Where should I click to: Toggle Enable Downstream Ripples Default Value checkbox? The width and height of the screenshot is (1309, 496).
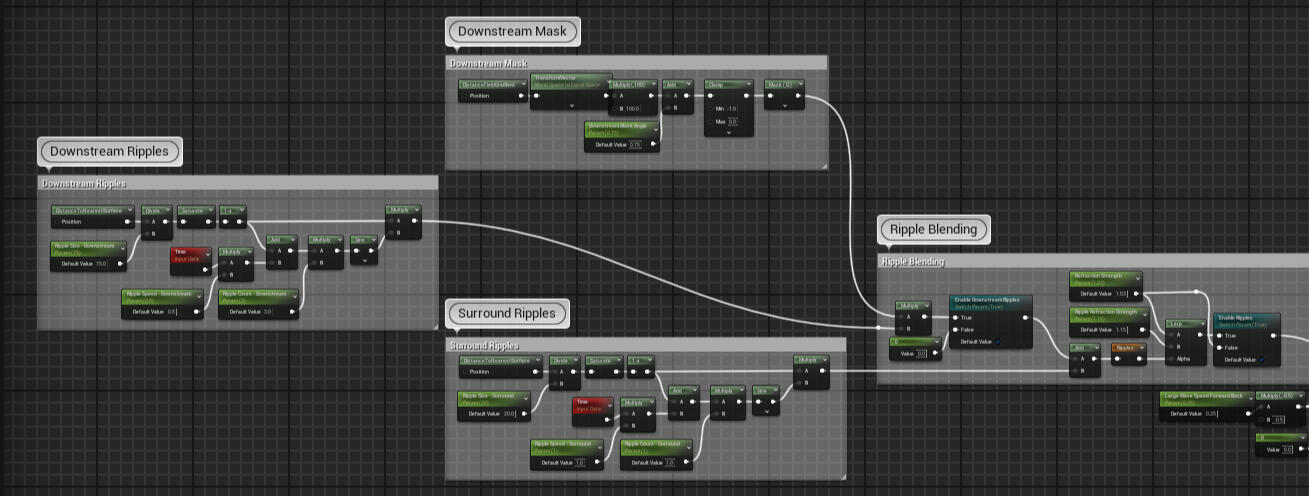click(998, 342)
